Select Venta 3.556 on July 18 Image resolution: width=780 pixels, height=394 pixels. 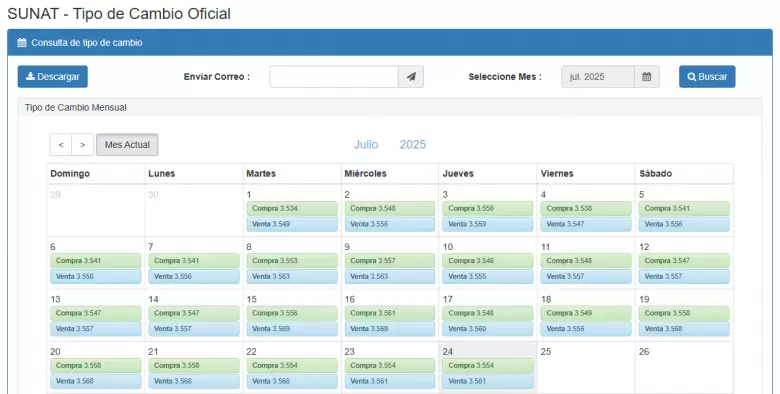point(586,329)
